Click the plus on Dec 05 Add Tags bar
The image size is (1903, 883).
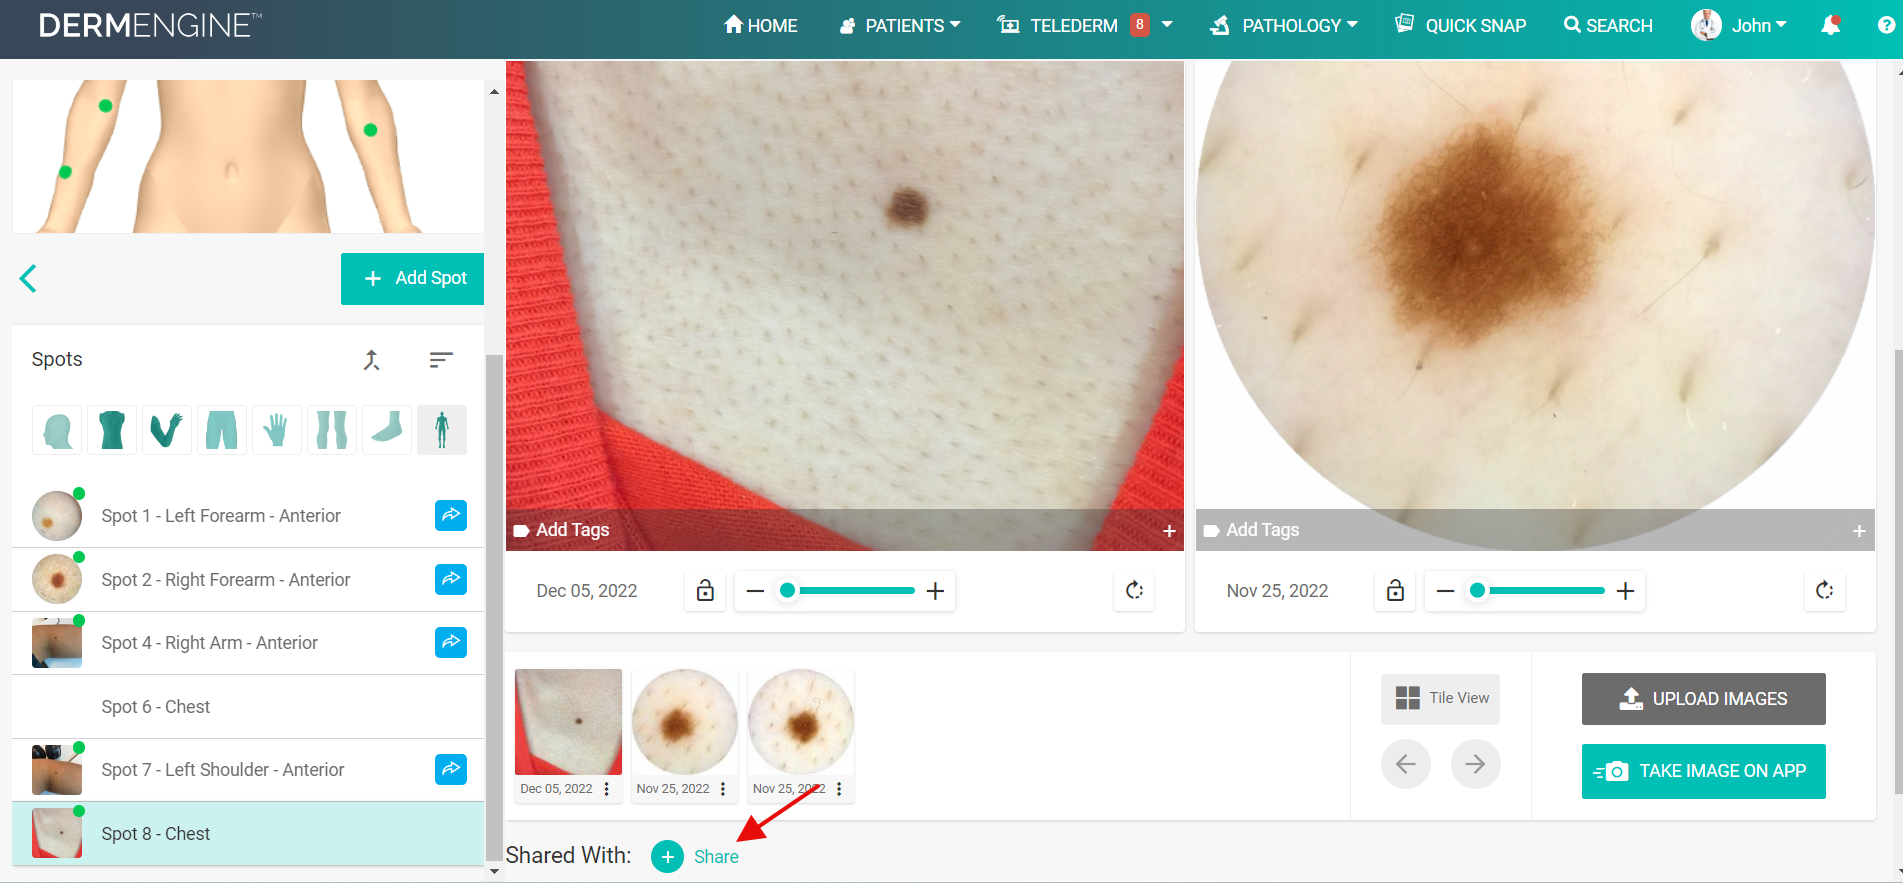click(1169, 531)
